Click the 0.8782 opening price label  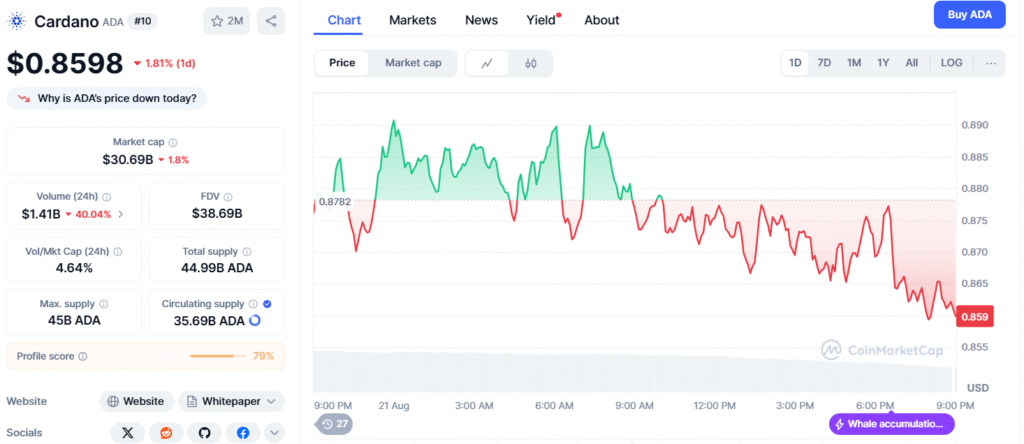[335, 202]
